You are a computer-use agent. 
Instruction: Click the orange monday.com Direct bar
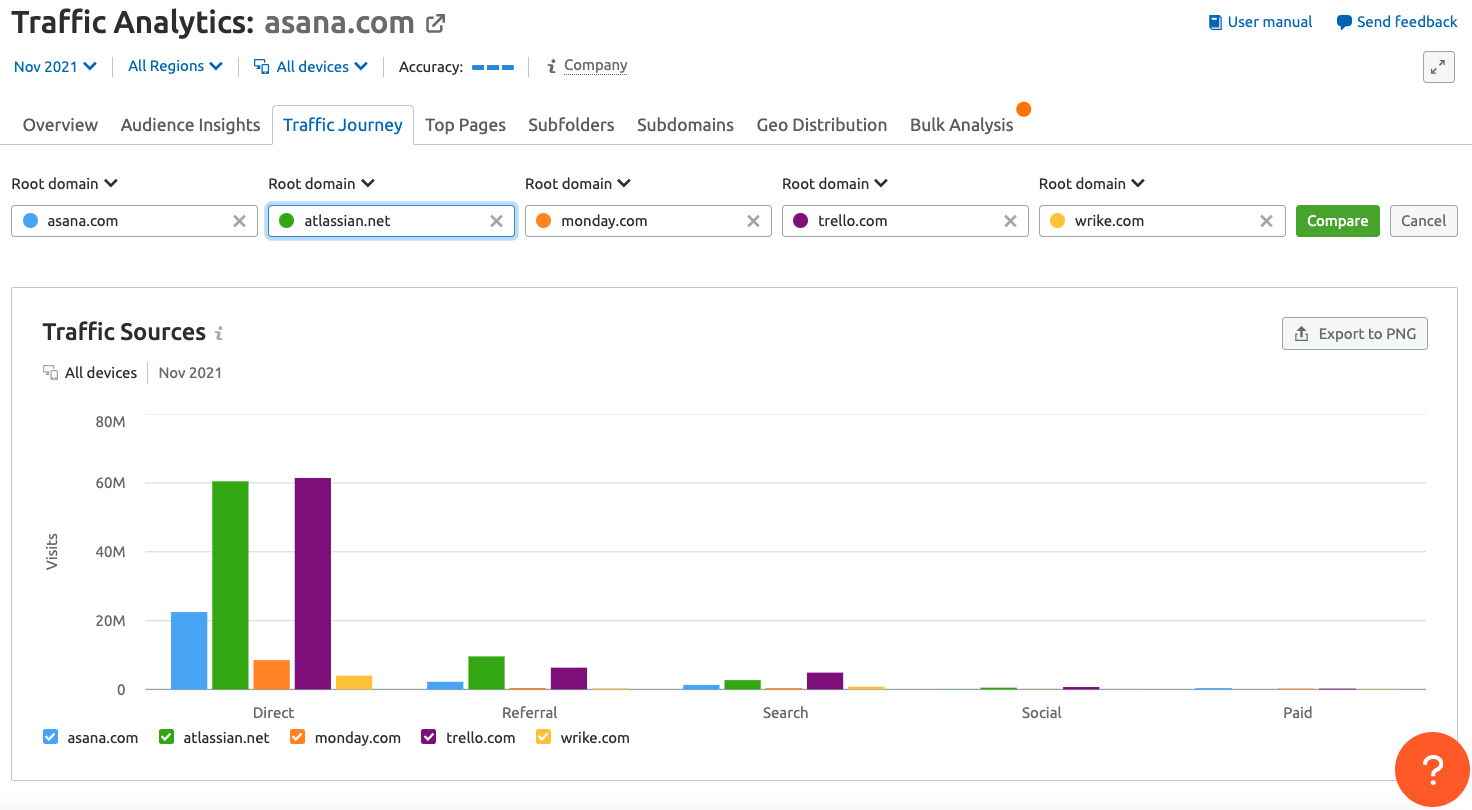[x=271, y=675]
